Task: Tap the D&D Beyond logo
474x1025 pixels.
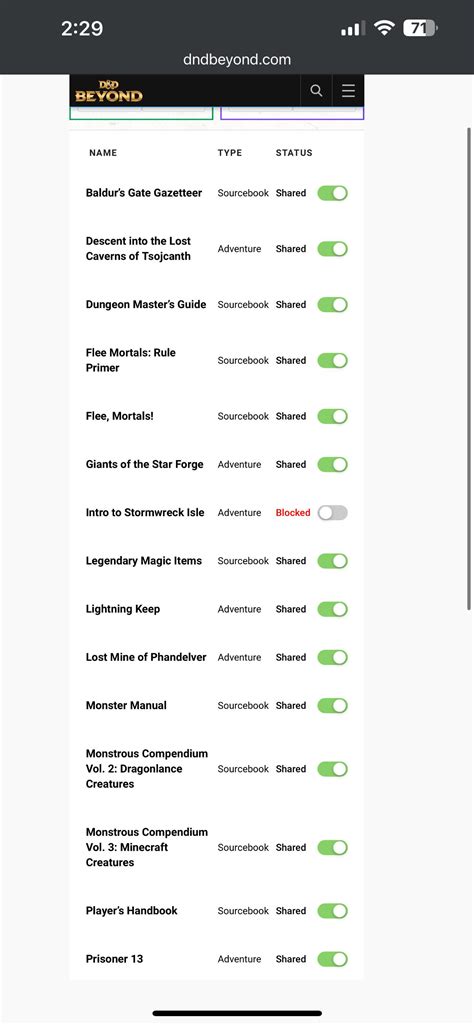Action: click(x=109, y=92)
